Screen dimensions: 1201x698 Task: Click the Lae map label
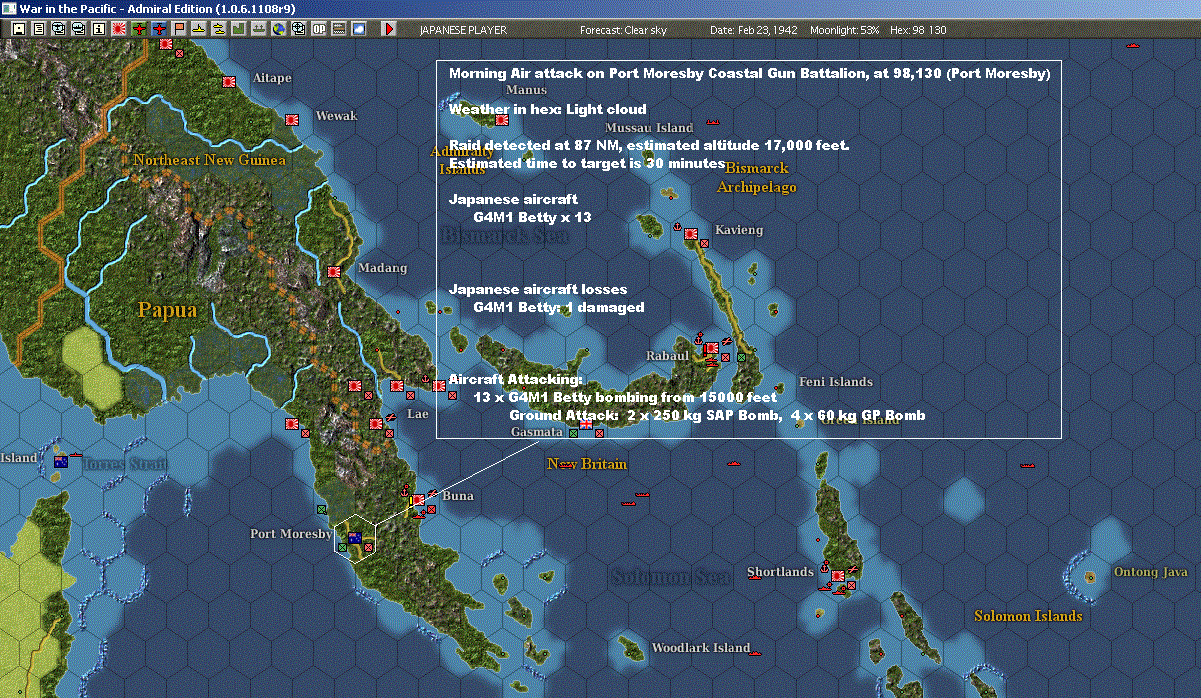tap(418, 414)
